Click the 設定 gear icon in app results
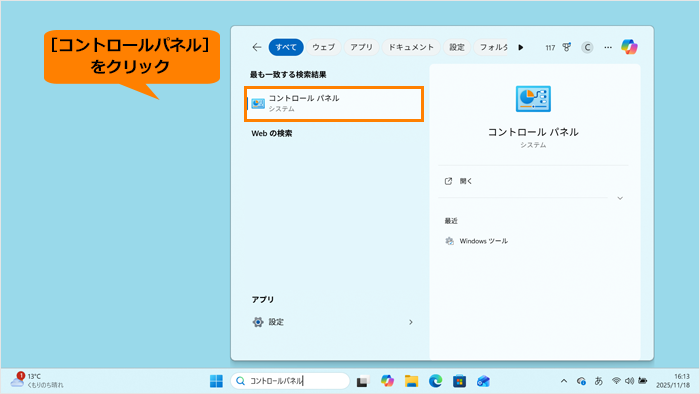Viewport: 700px width, 394px height. 258,322
